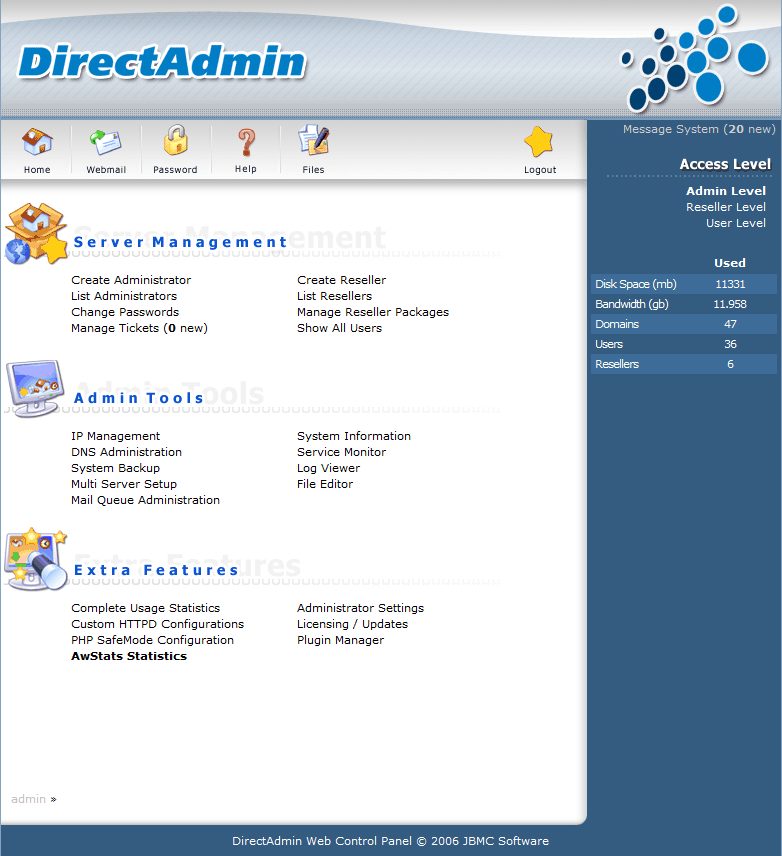
Task: Open PHP SafeMode Configuration
Action: tap(152, 640)
